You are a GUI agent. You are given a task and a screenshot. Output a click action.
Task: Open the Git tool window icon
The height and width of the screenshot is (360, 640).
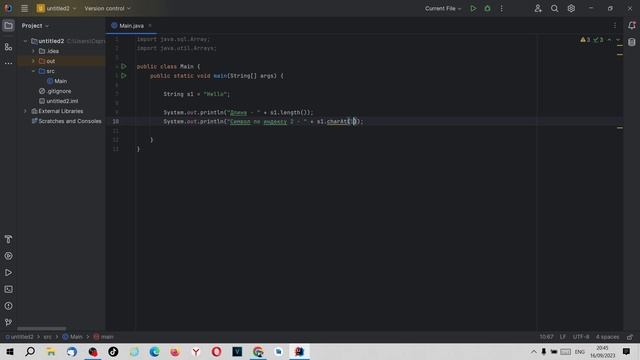click(8, 322)
